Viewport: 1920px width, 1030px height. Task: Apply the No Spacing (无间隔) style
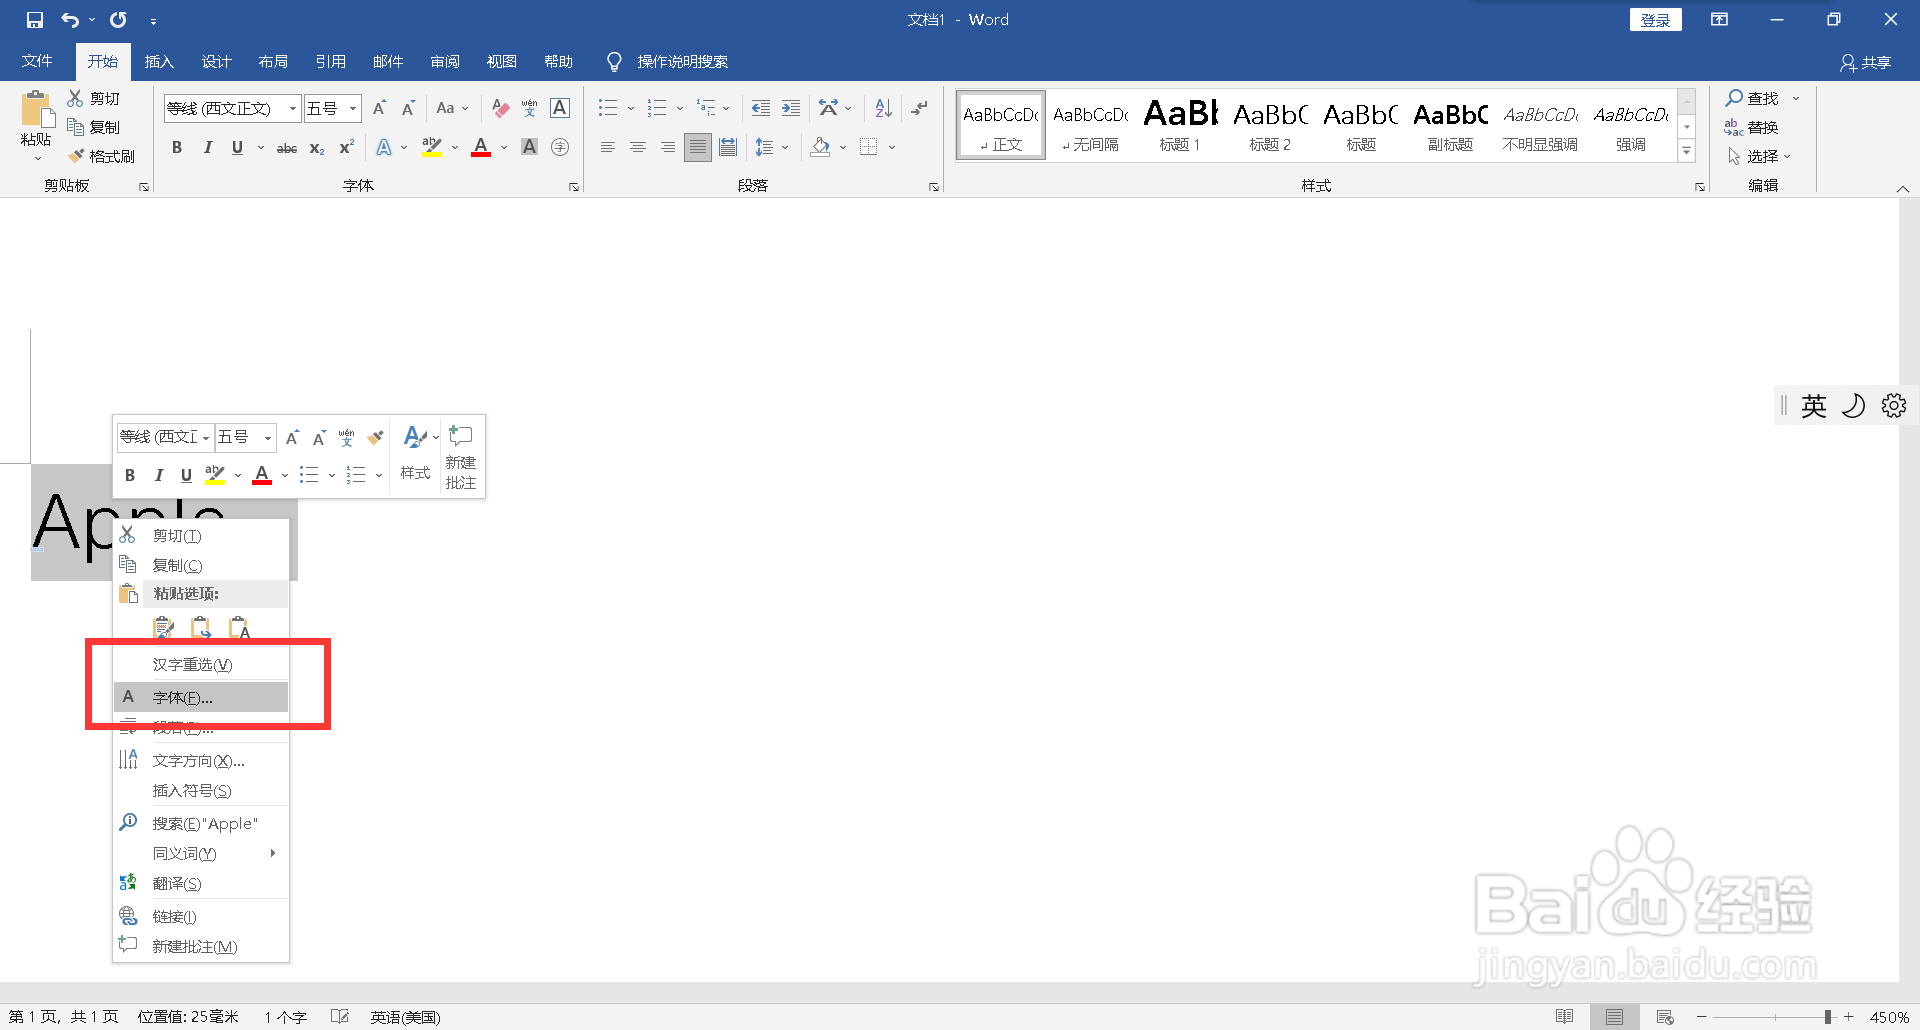point(1090,125)
